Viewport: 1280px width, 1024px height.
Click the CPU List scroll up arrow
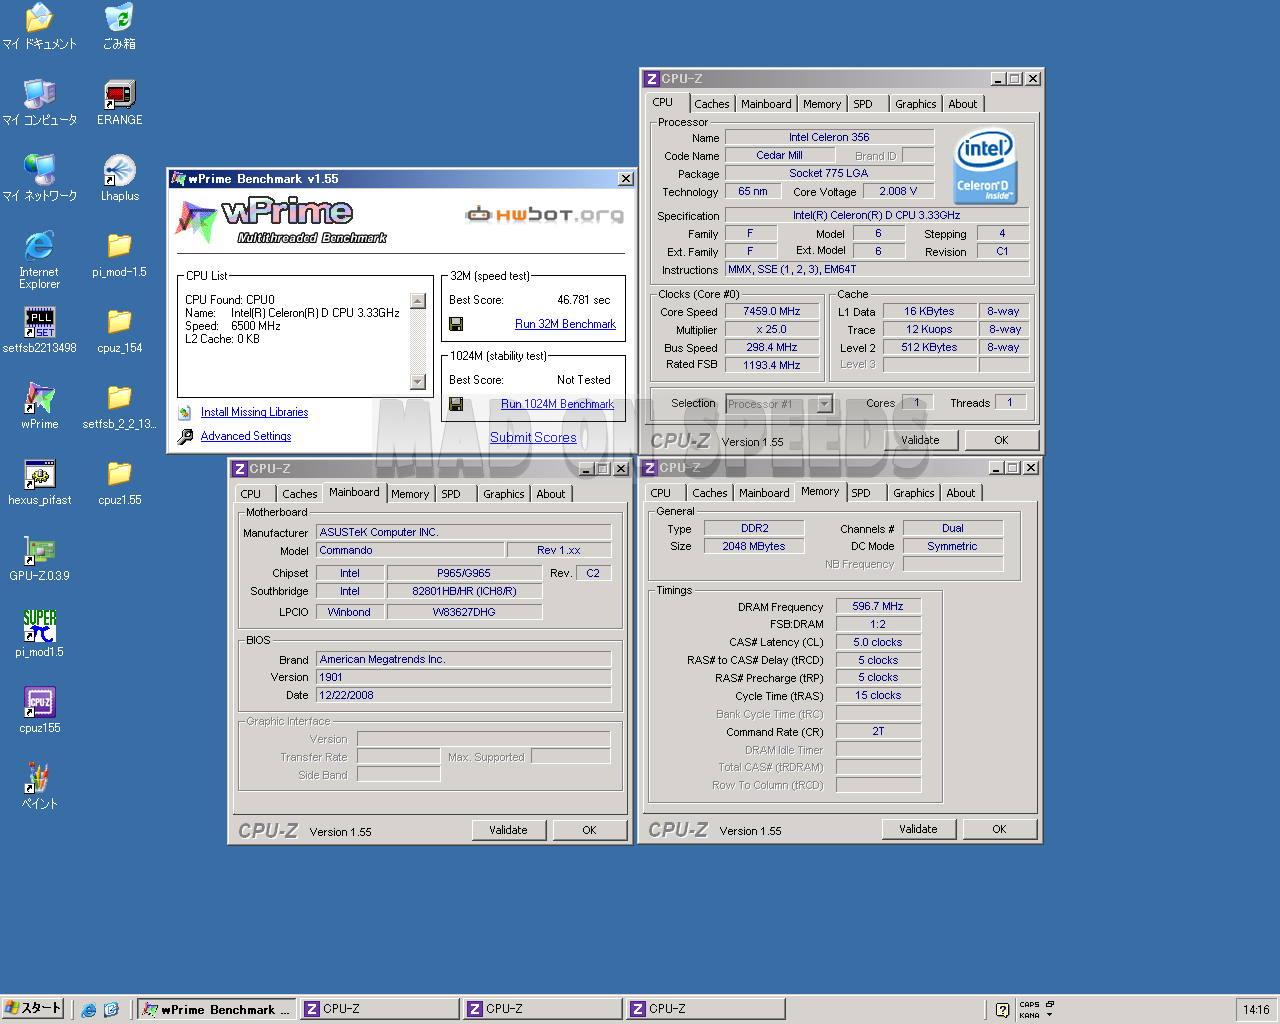coord(418,301)
